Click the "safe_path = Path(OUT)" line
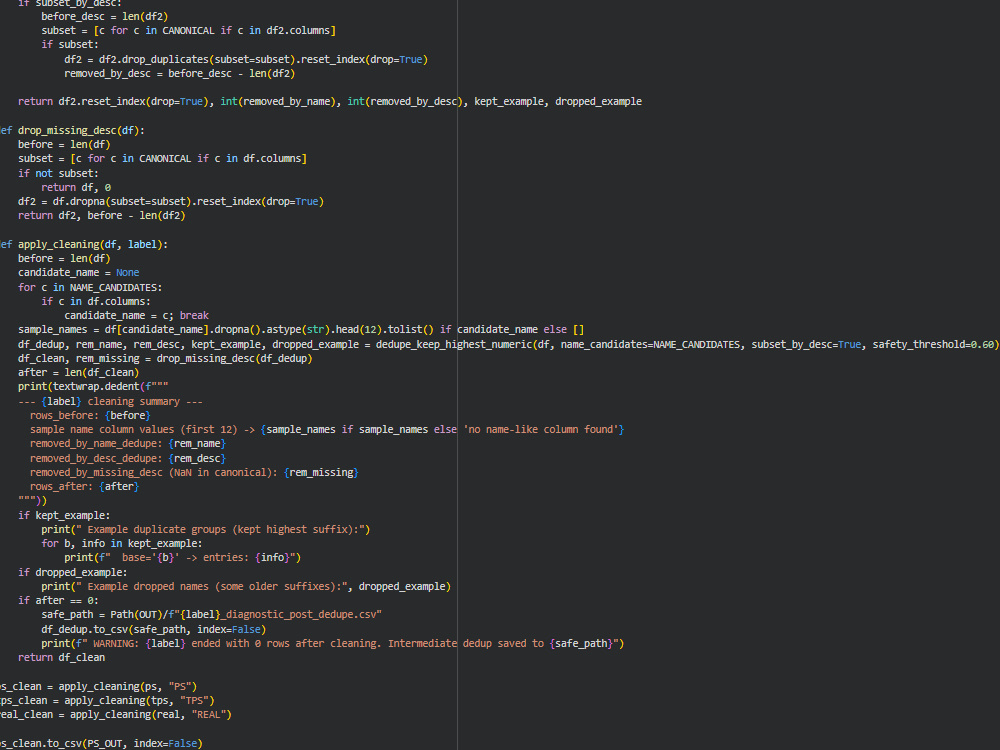The width and height of the screenshot is (1000, 750). (212, 615)
